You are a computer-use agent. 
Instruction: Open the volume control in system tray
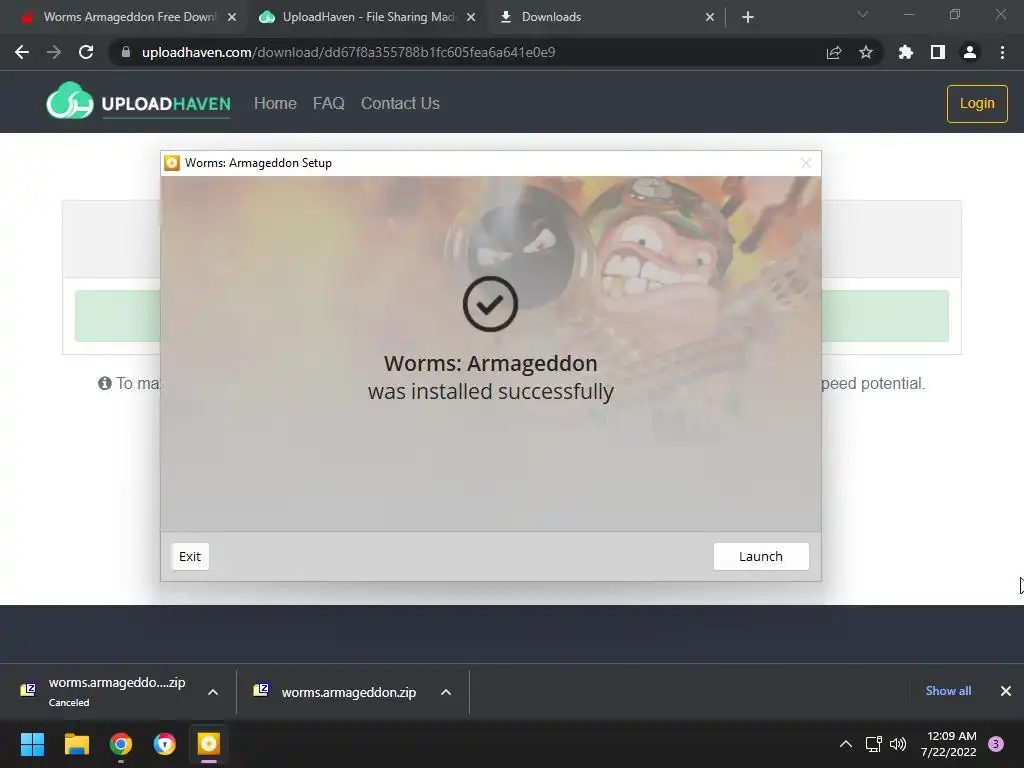(x=899, y=744)
